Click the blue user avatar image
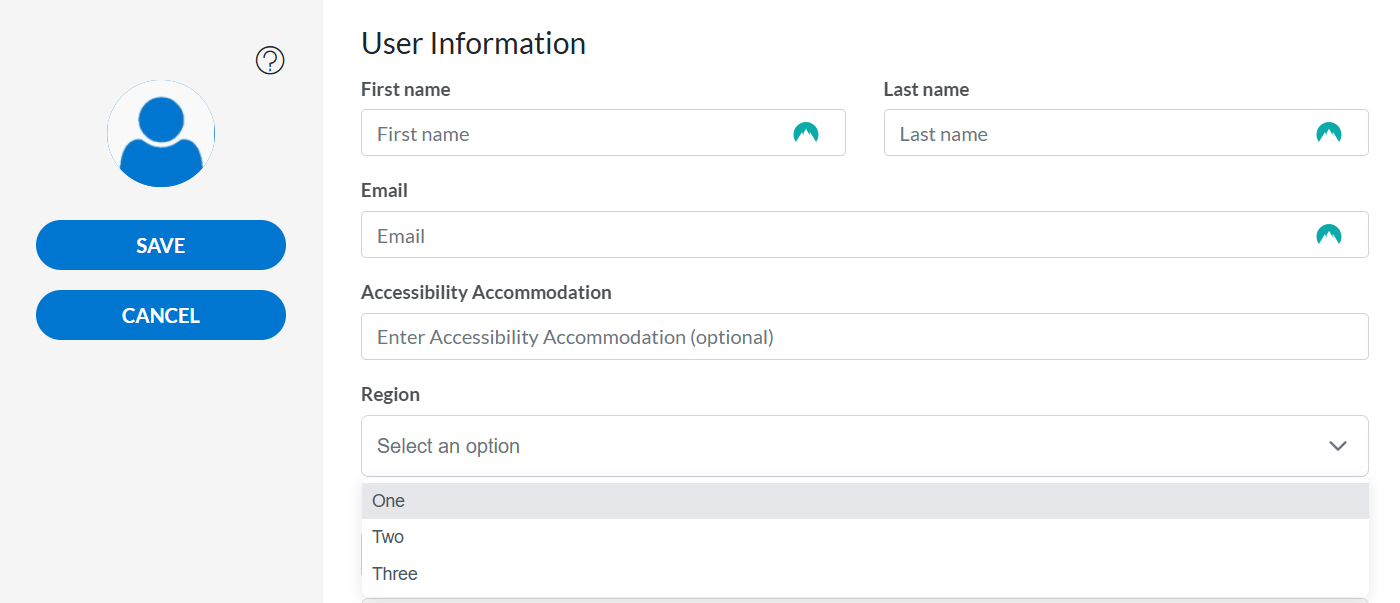Viewport: 1400px width, 603px height. click(161, 133)
